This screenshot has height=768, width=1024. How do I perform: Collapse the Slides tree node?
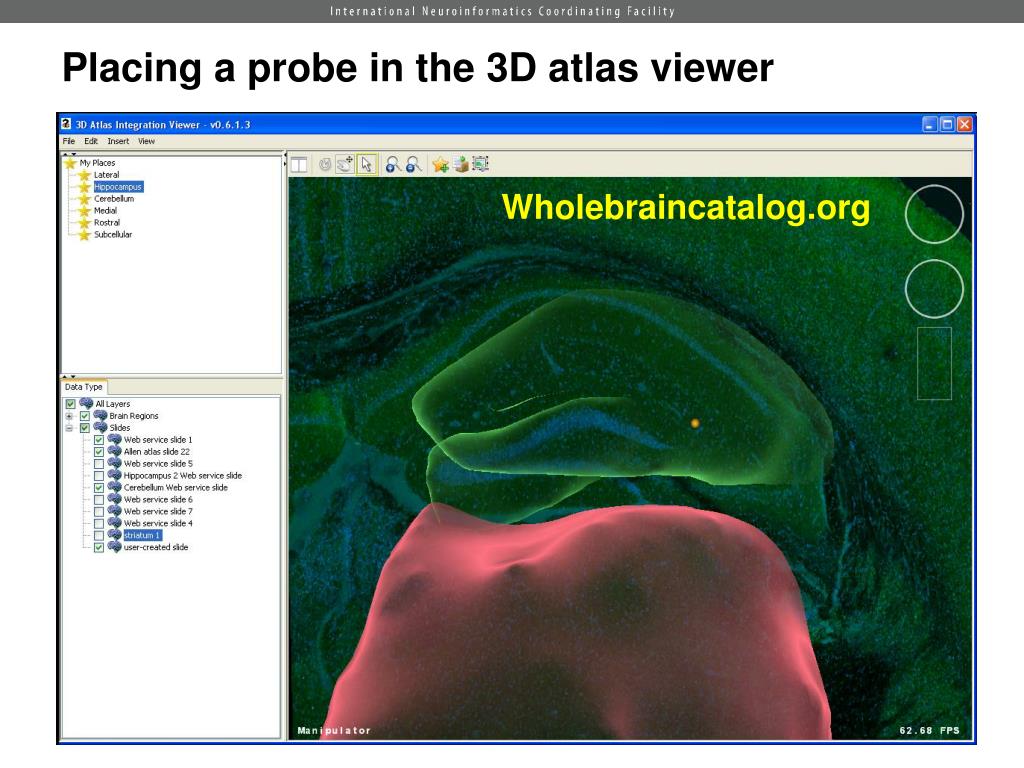69,428
